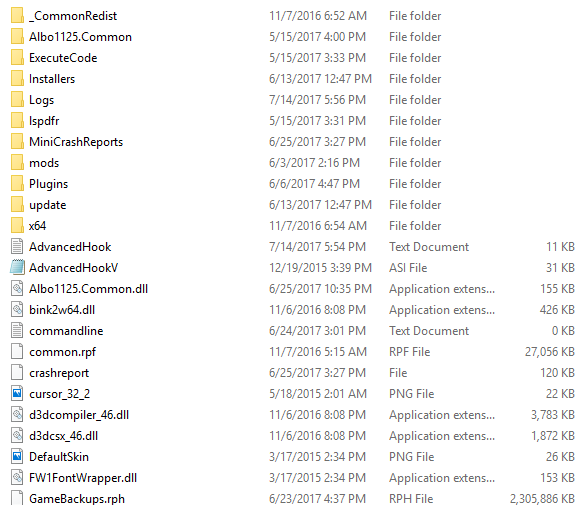Click the FW1FontWrapper.dll file name
Screen dimensions: 583x512
pyautogui.click(x=83, y=478)
